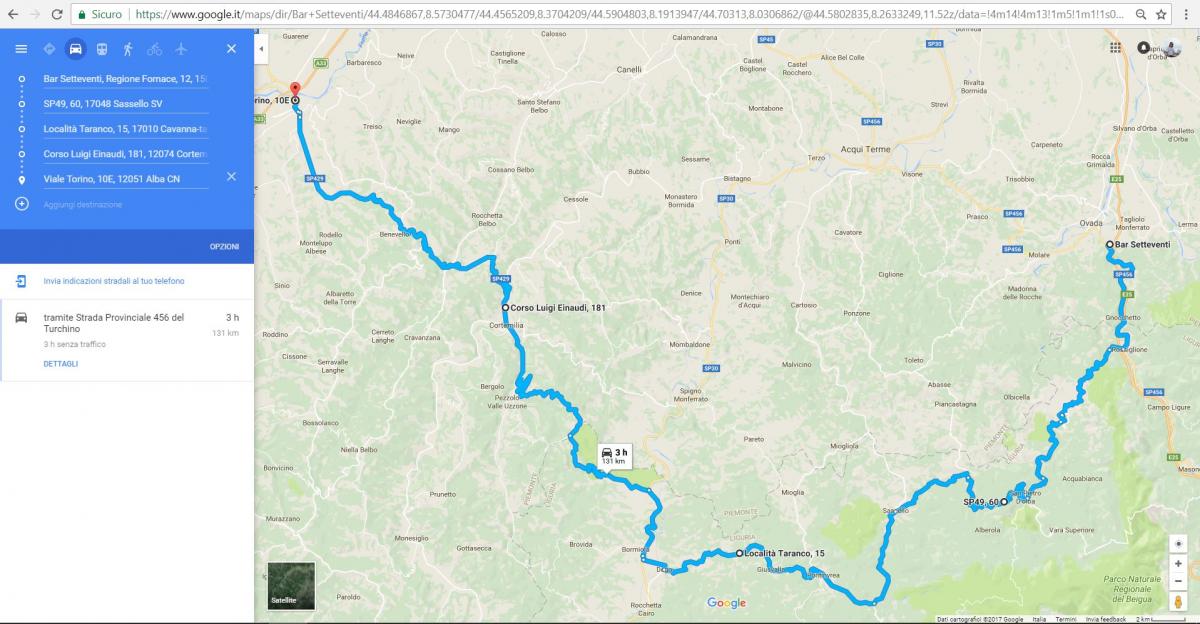Open the Google Maps hamburger menu
This screenshot has width=1200, height=624.
point(21,49)
